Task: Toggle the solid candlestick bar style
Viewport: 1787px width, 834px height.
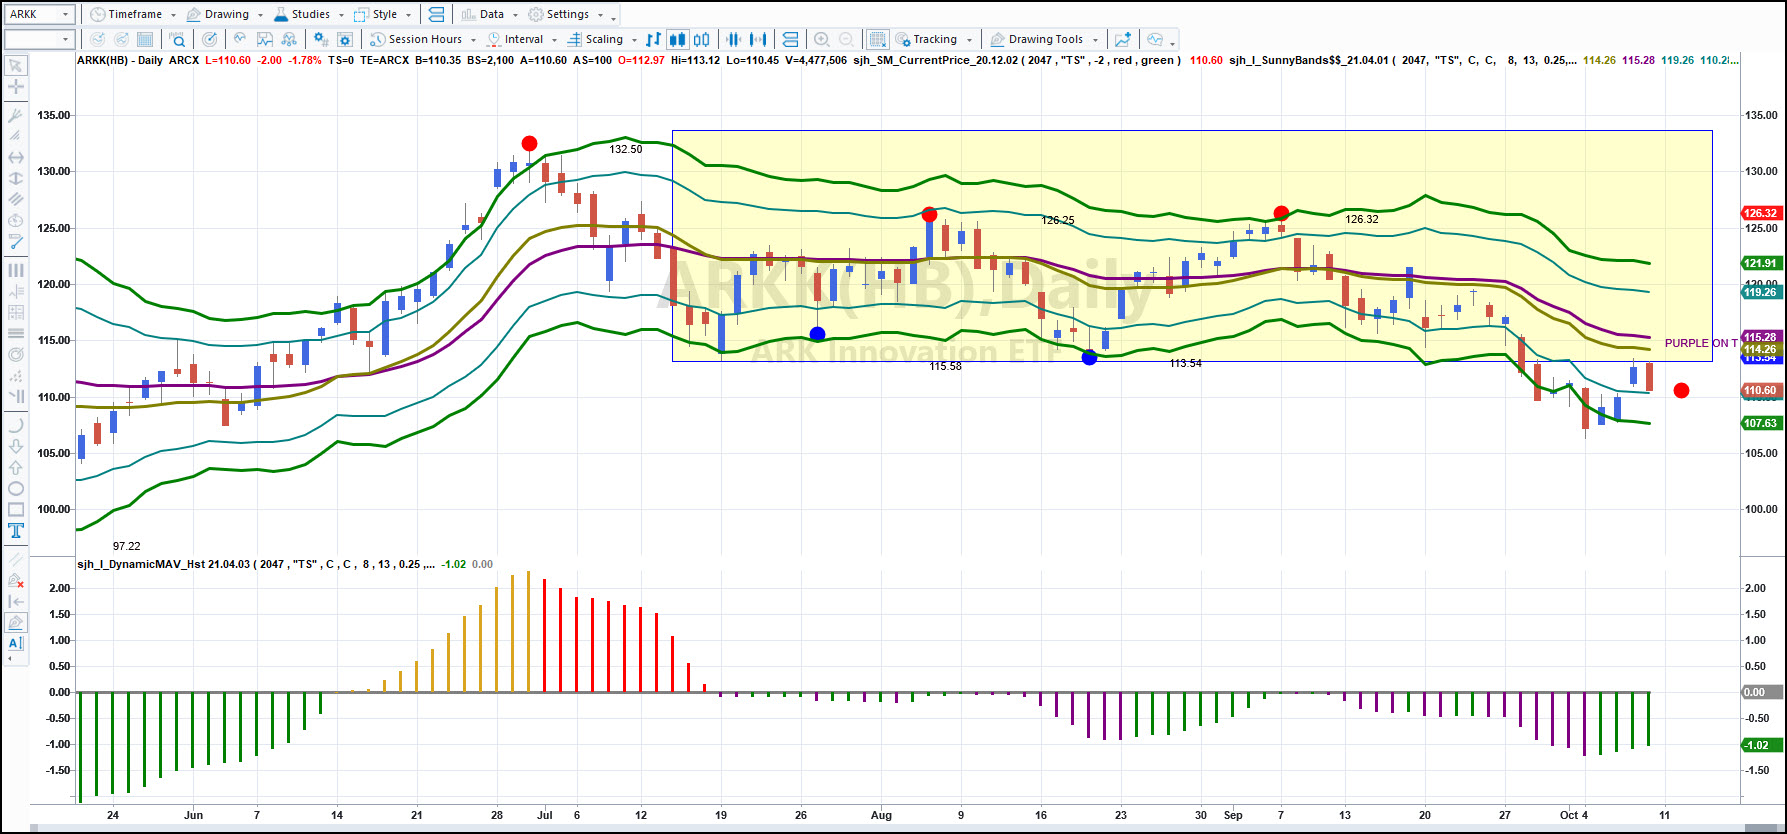Action: (678, 40)
